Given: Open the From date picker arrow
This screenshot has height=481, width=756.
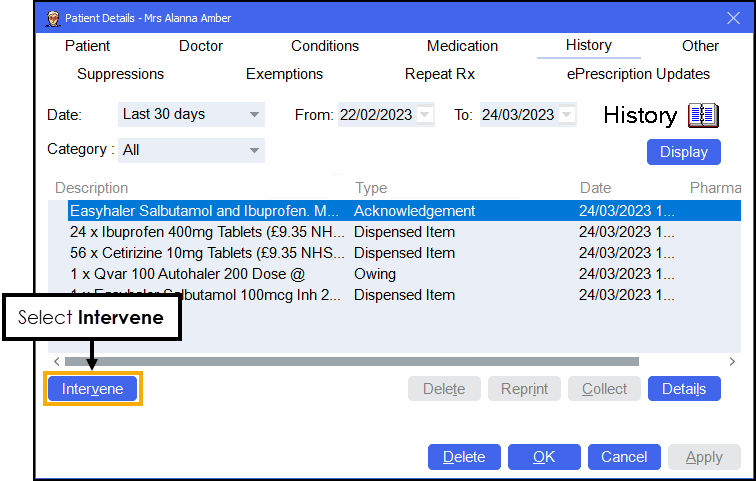Looking at the screenshot, I should [x=426, y=115].
